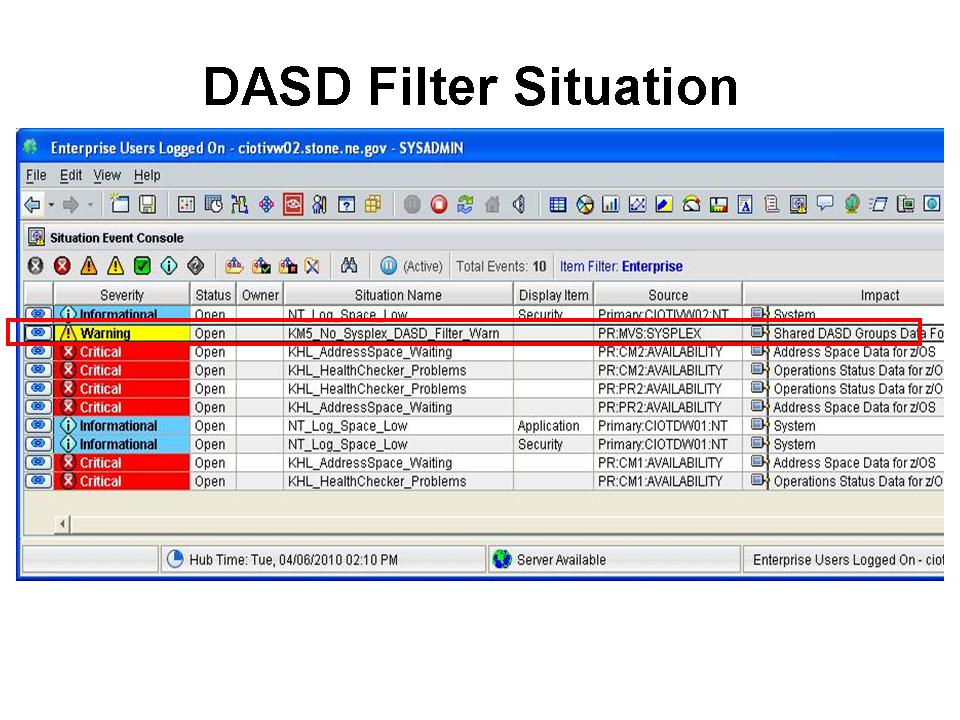
Task: Click the horizontal scrollbar left arrow
Action: [62, 523]
